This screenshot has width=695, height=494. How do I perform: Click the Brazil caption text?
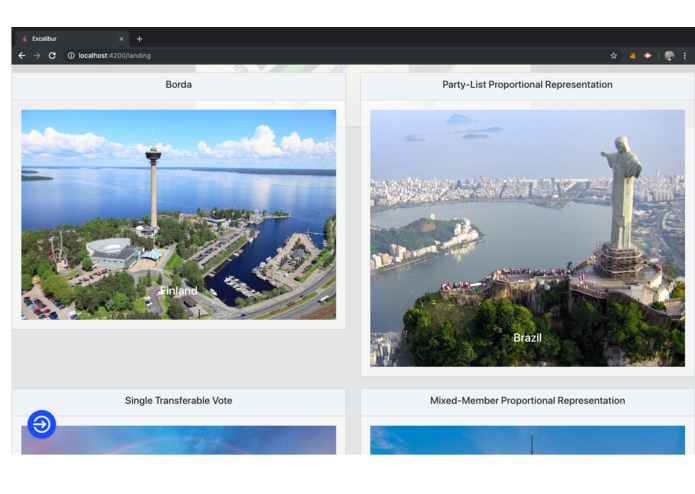(x=527, y=338)
